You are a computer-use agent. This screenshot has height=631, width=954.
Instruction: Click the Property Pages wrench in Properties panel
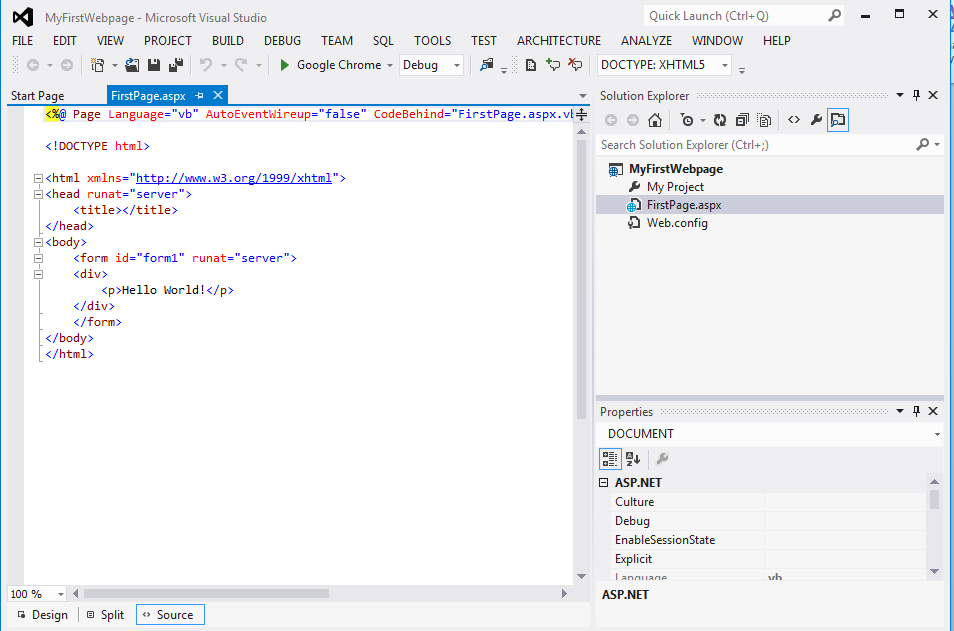pyautogui.click(x=663, y=459)
